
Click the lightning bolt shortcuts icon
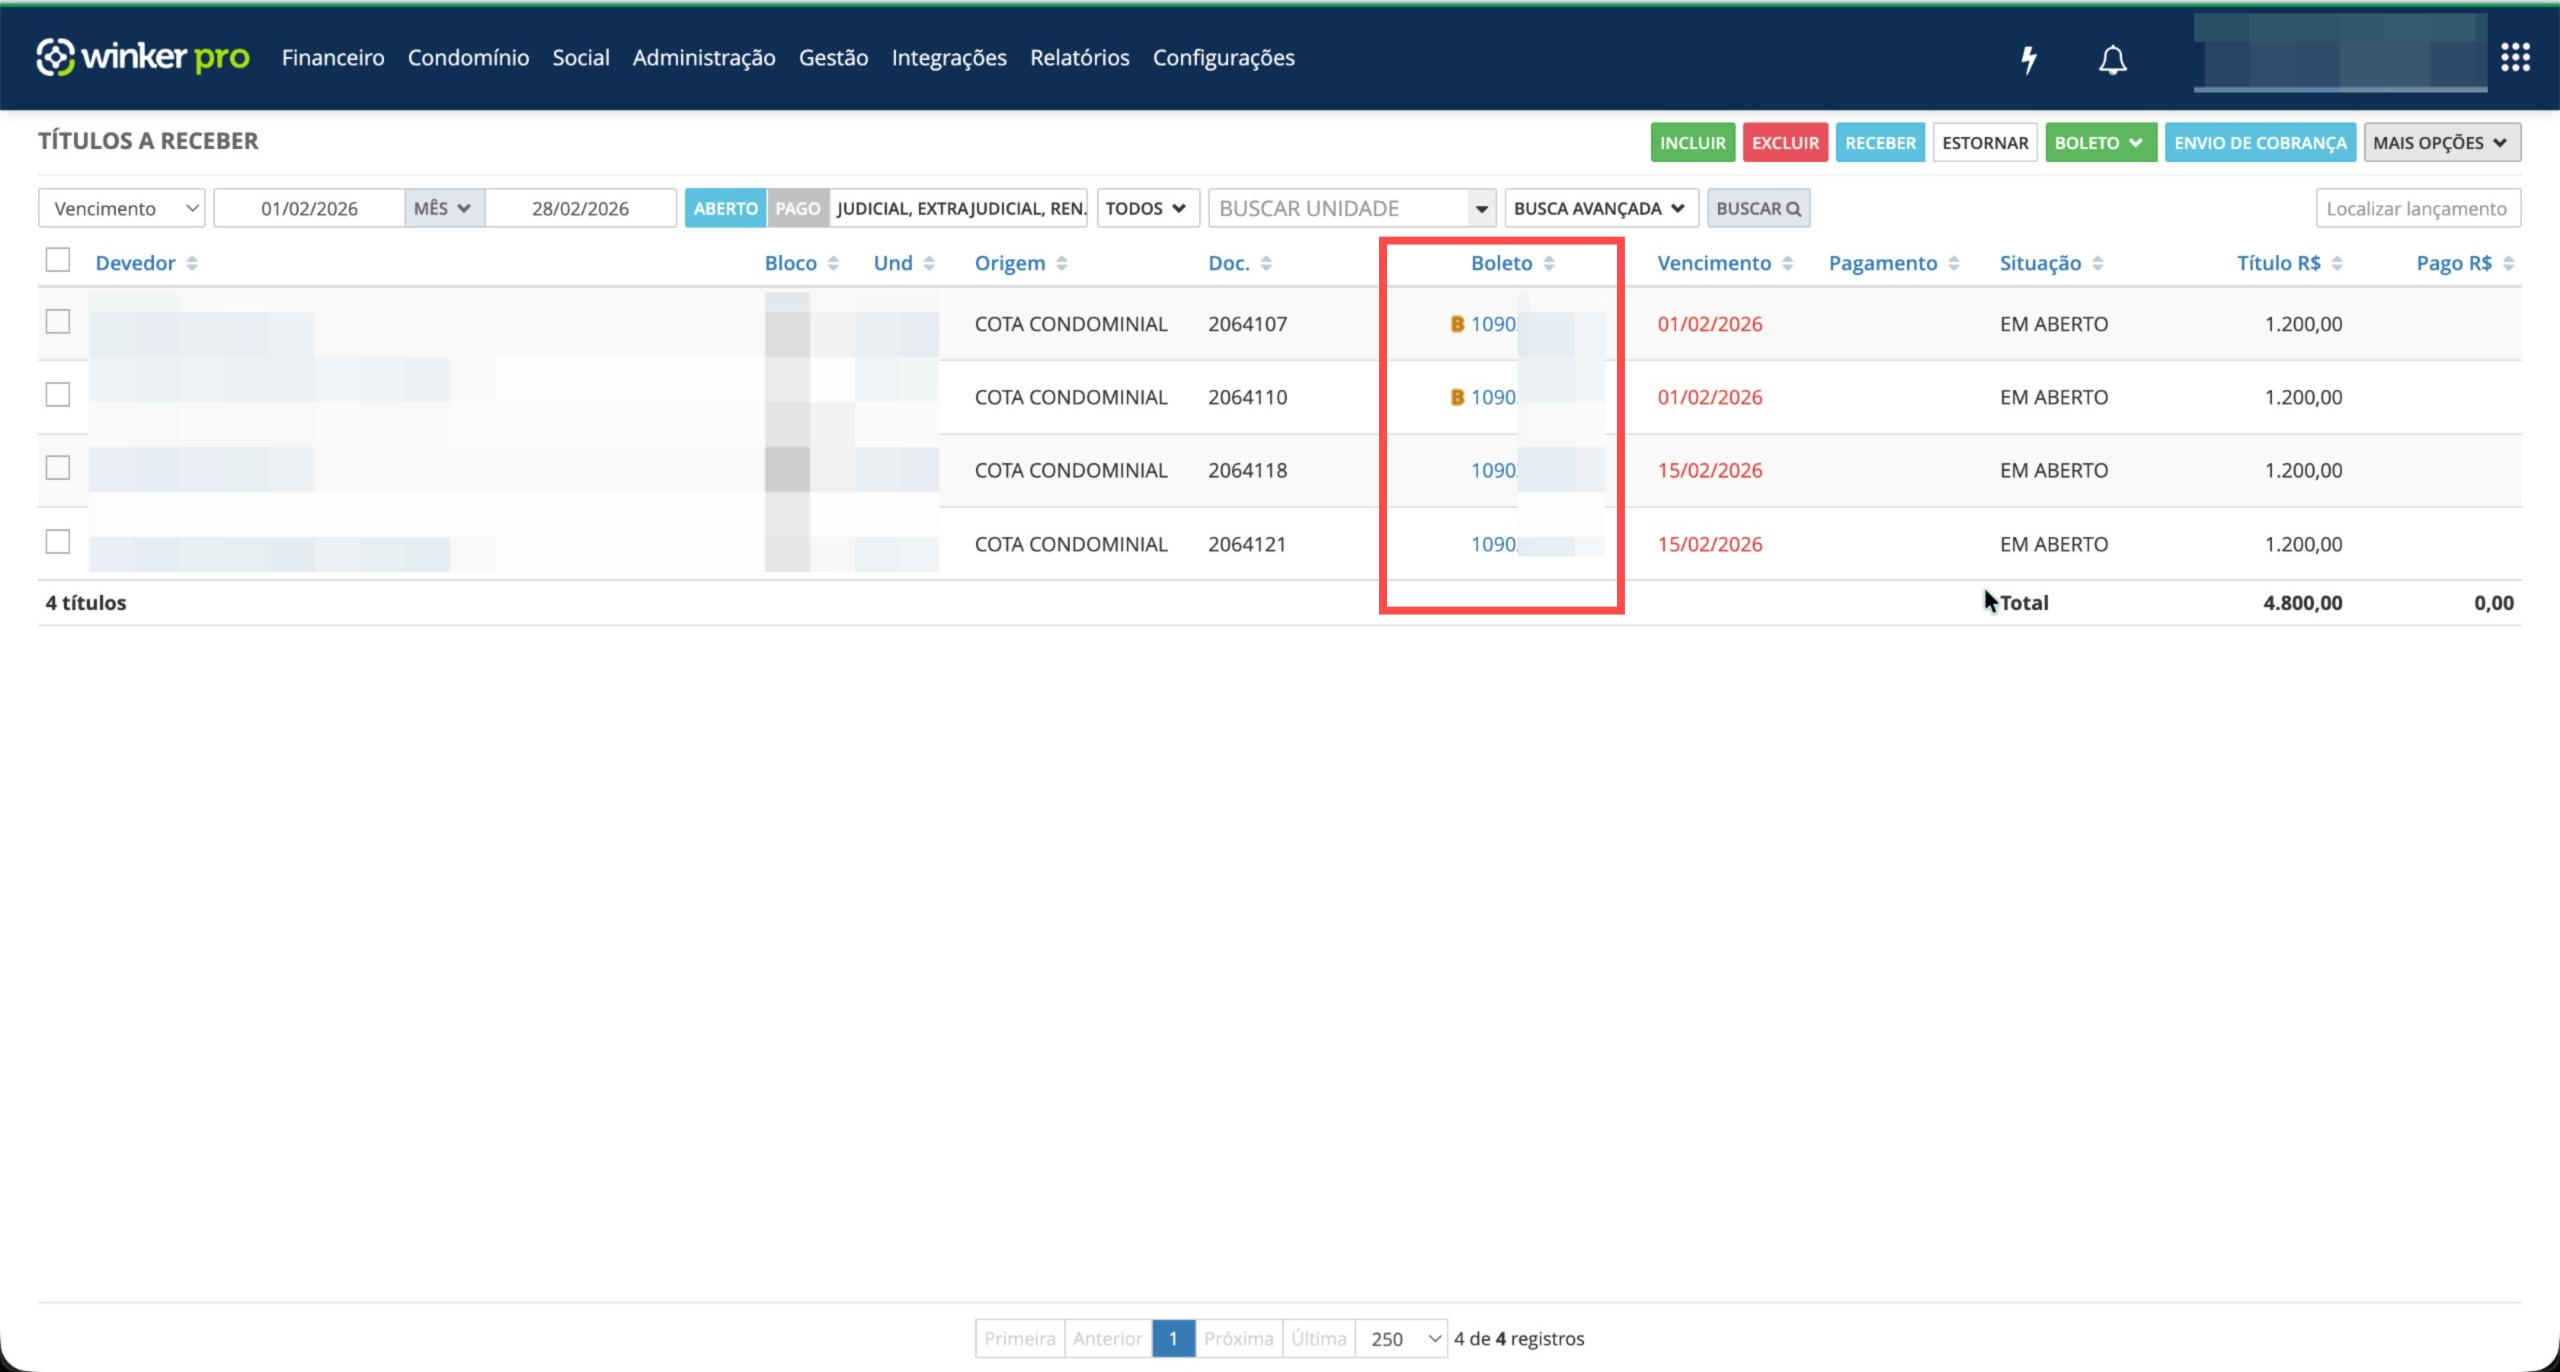[x=2028, y=59]
